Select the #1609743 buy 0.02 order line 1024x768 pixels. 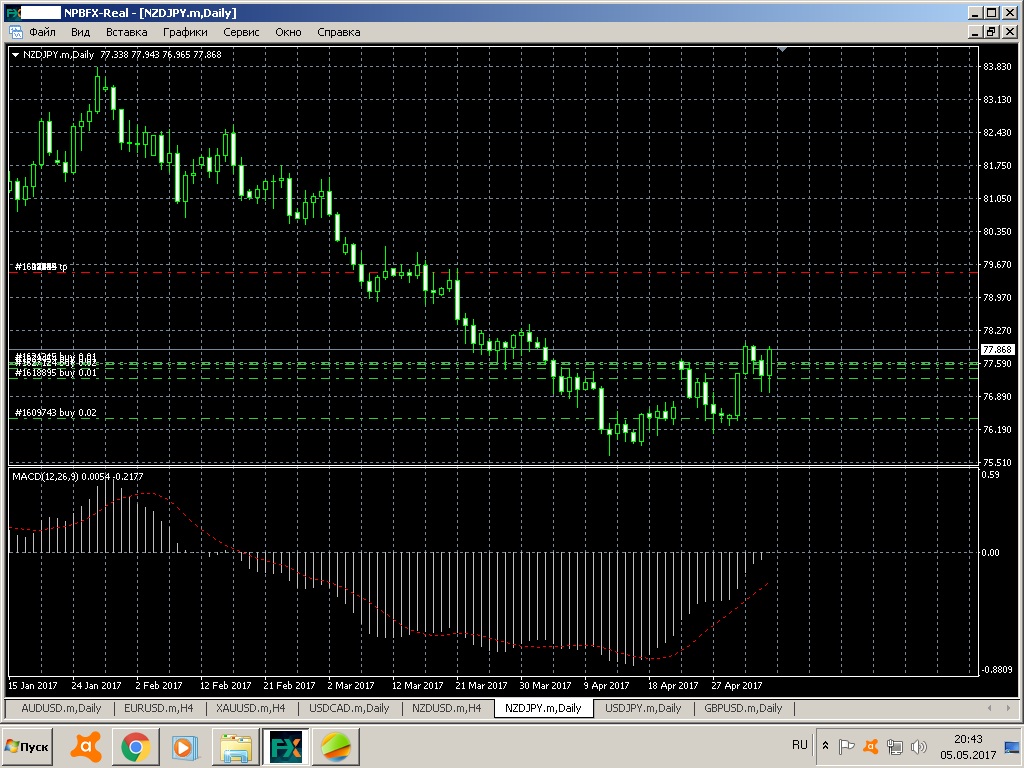pyautogui.click(x=55, y=412)
